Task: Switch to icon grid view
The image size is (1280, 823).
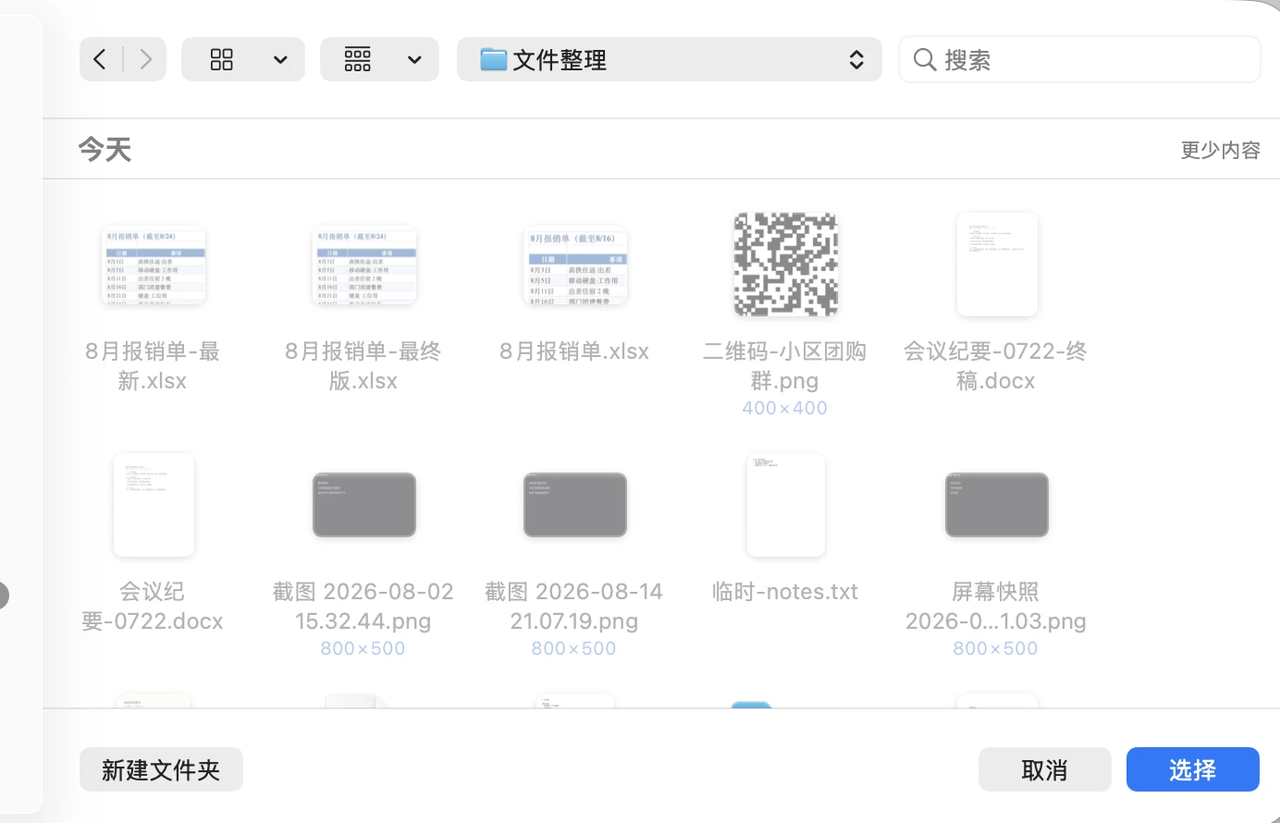Action: pyautogui.click(x=222, y=60)
